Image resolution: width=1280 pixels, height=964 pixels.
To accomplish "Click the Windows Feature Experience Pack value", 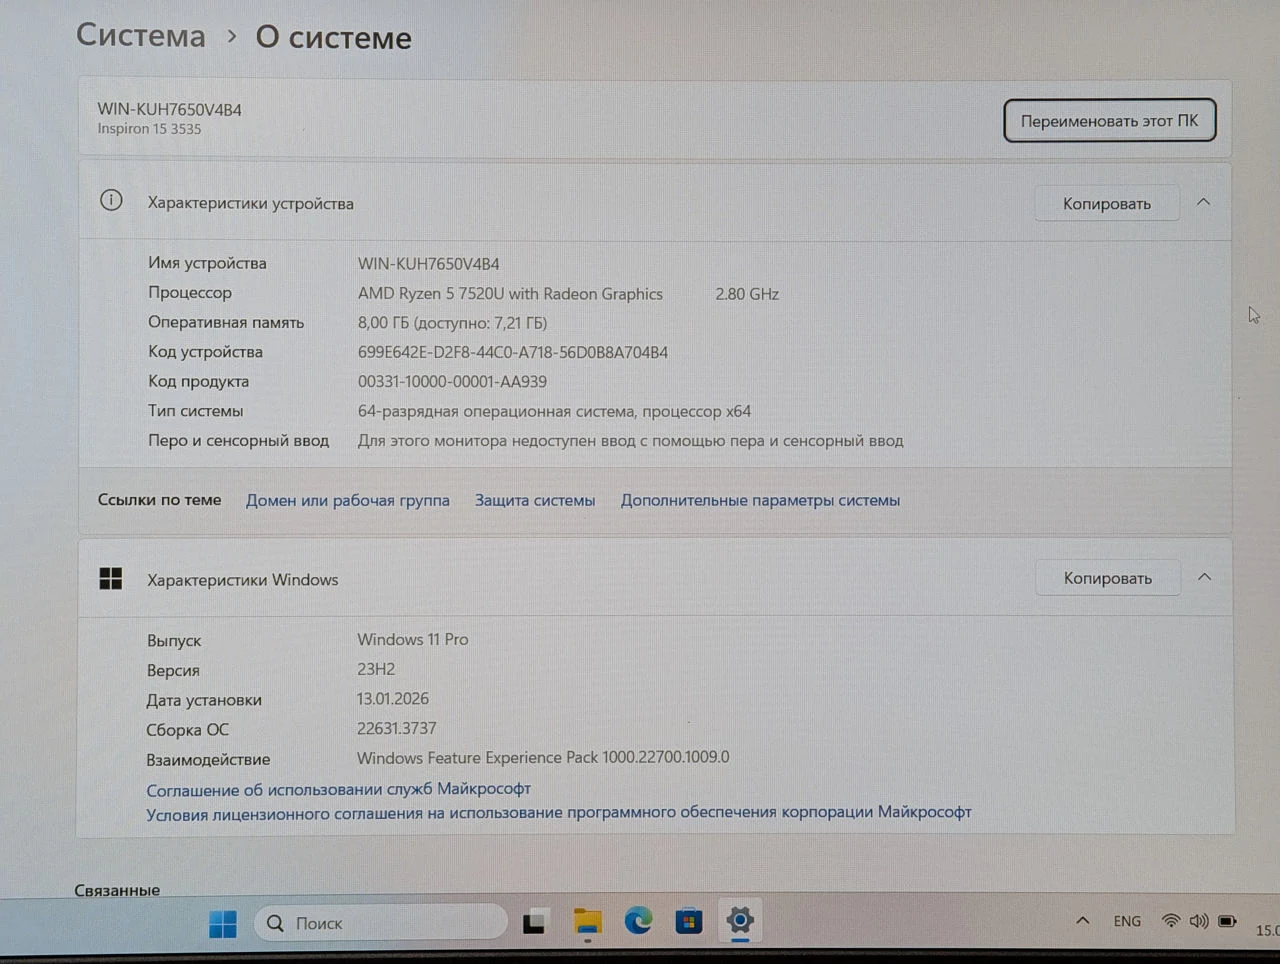I will 543,757.
